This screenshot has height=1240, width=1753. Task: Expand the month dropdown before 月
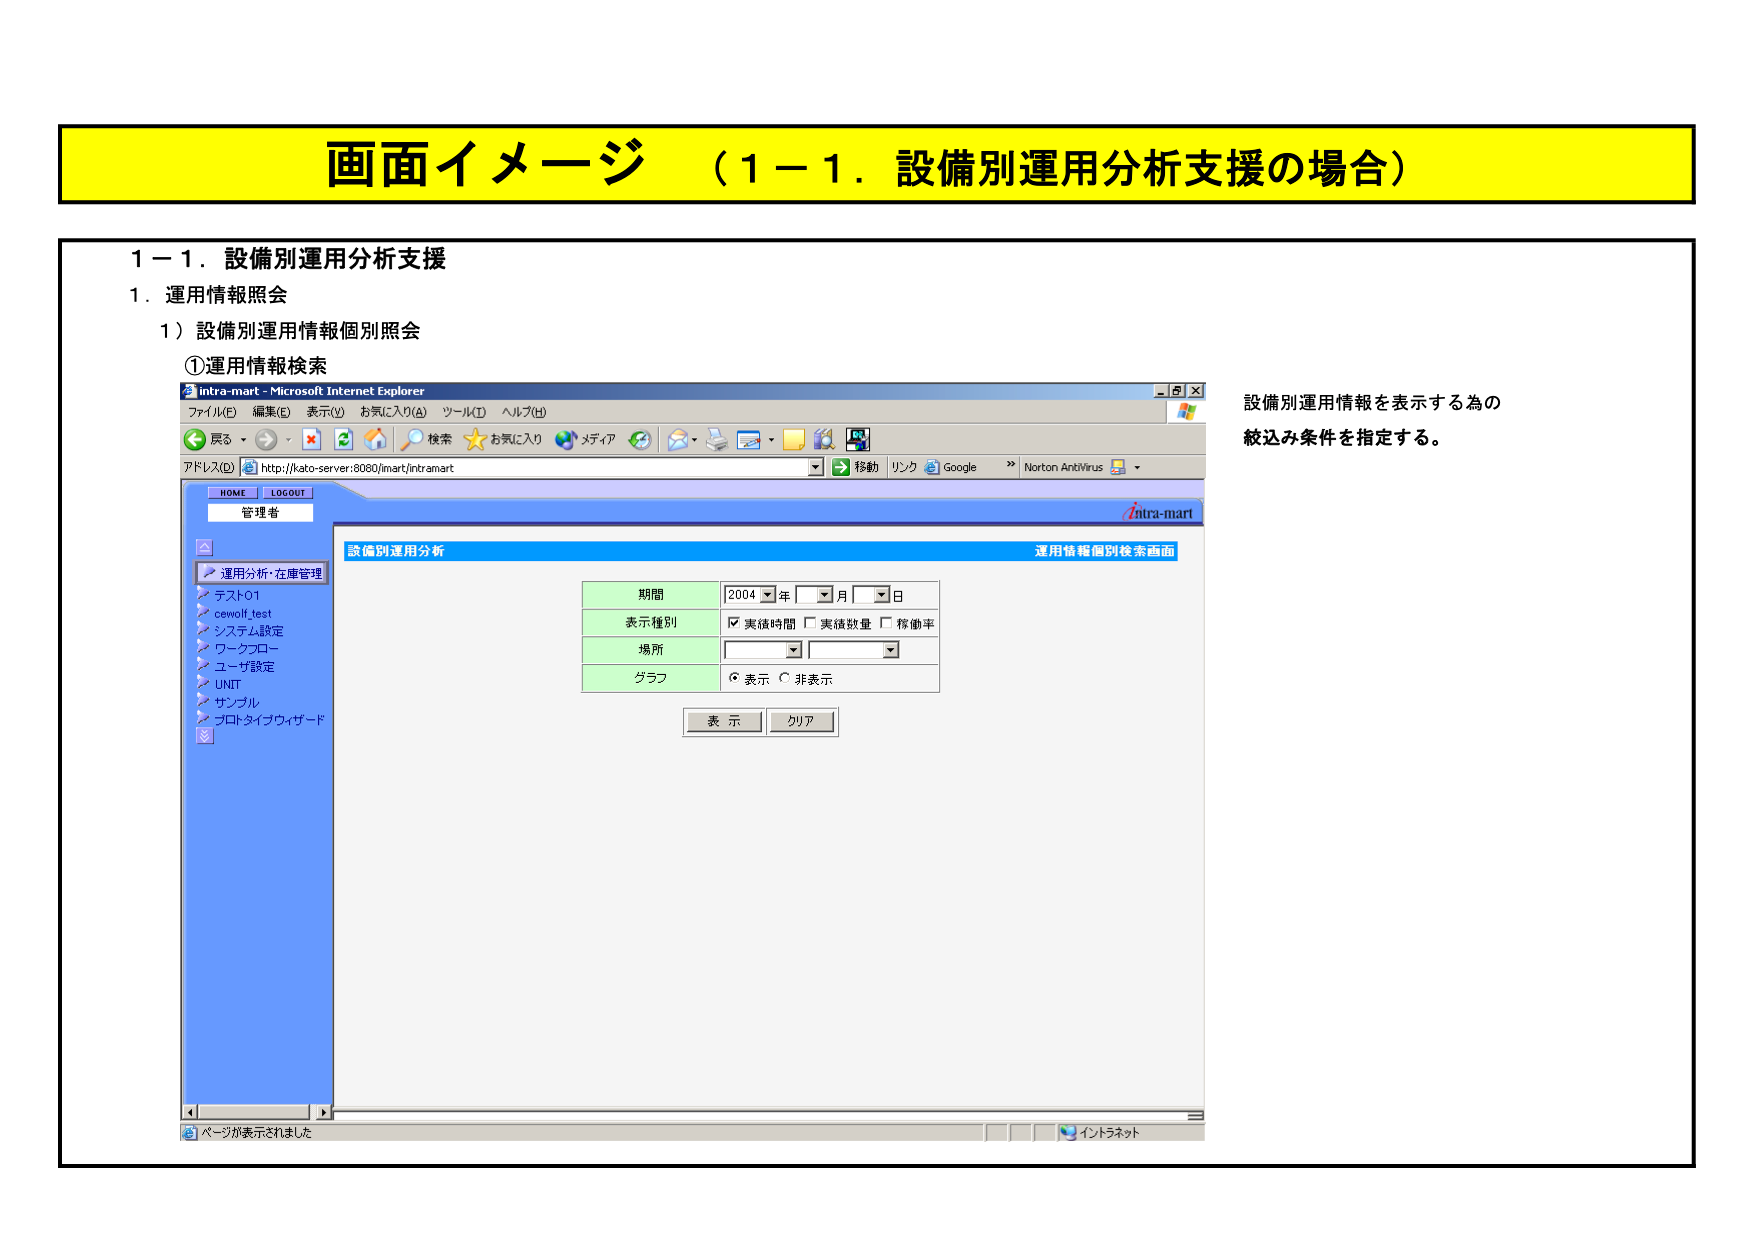(x=824, y=595)
